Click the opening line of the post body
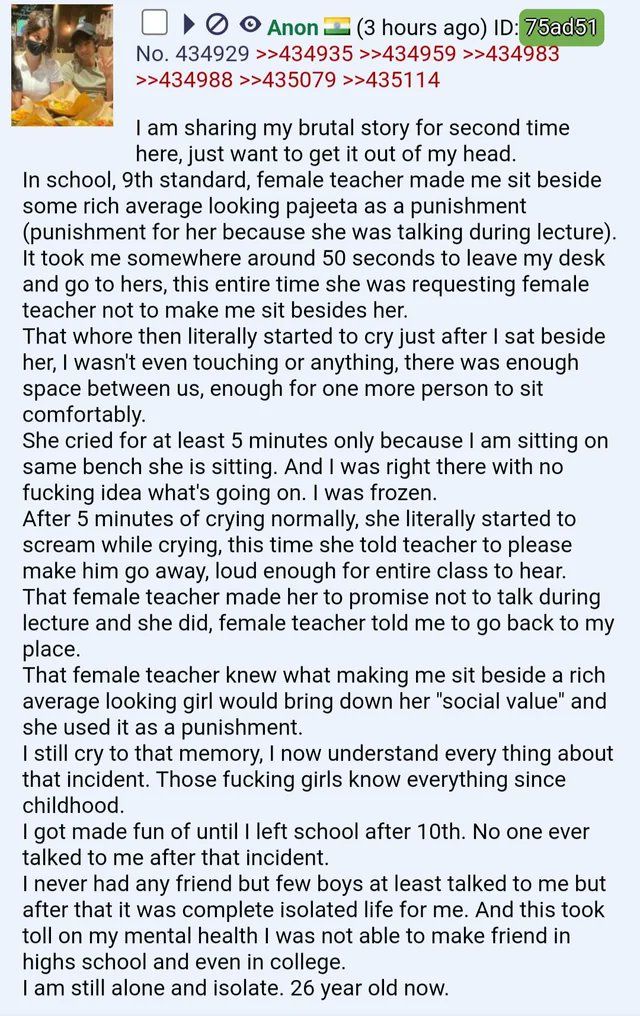 (x=352, y=129)
